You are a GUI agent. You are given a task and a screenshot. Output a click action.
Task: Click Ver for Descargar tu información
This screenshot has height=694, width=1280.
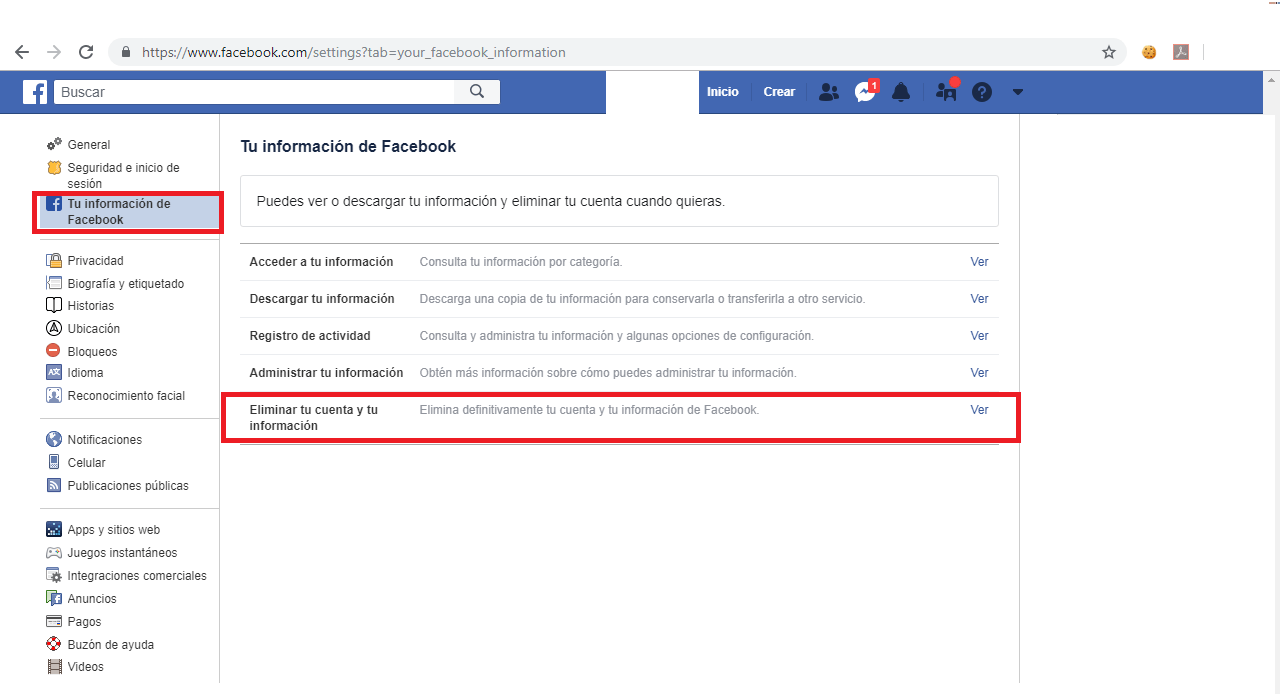pos(979,299)
